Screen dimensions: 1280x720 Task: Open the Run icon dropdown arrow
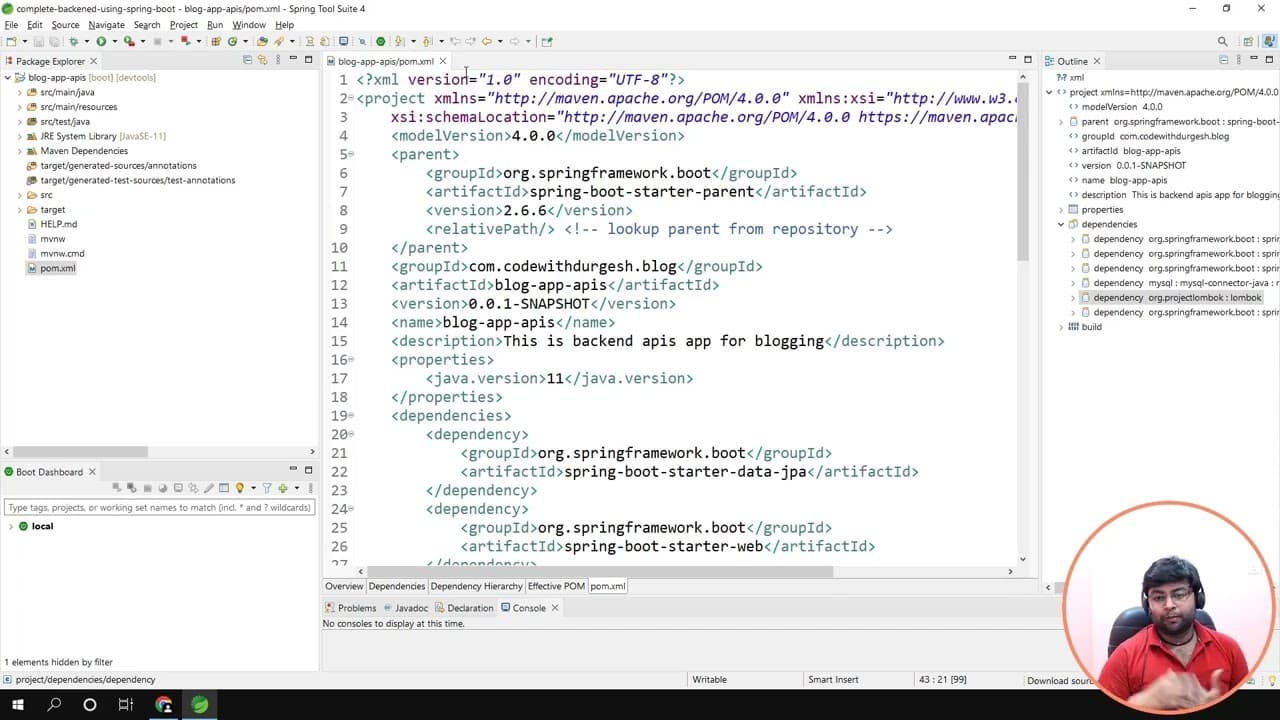115,41
